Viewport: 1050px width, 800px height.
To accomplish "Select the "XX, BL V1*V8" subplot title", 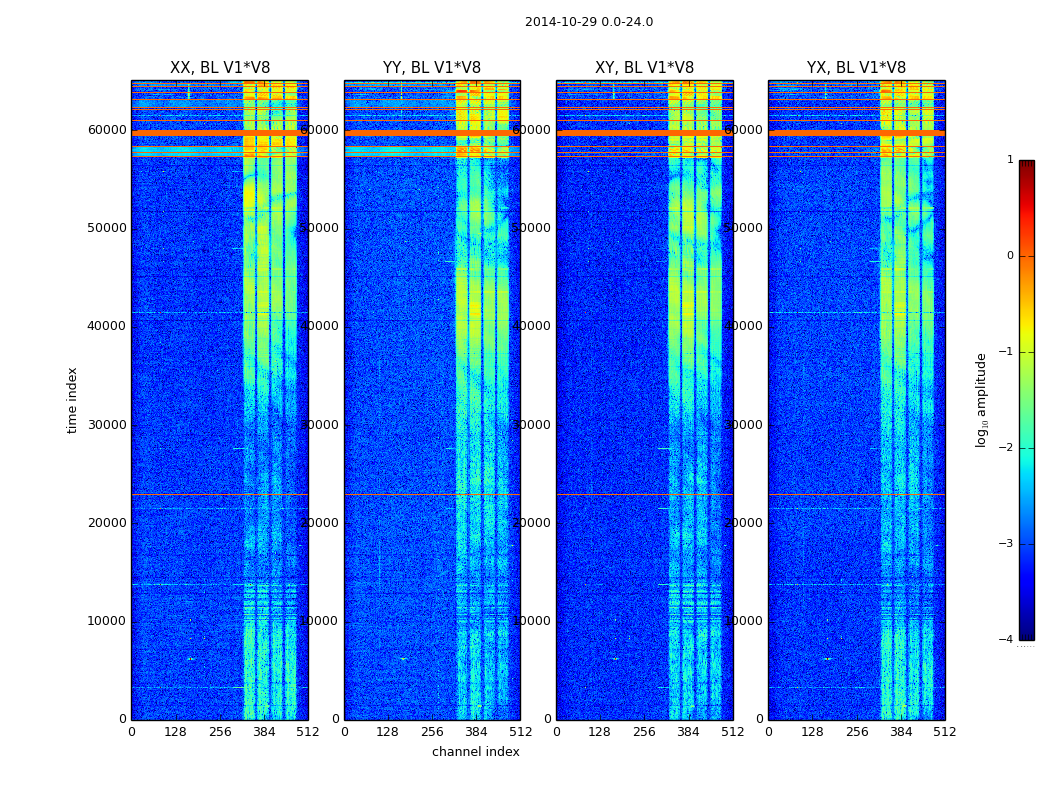I will 219,68.
